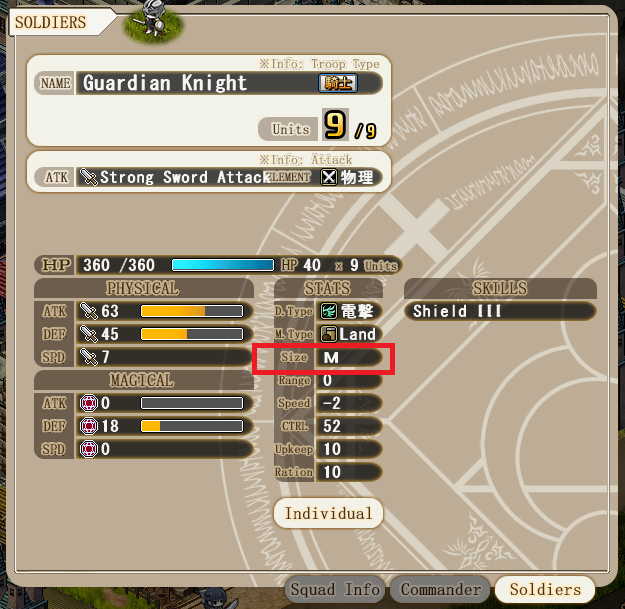Click the magical DEF red orb icon

[88, 426]
